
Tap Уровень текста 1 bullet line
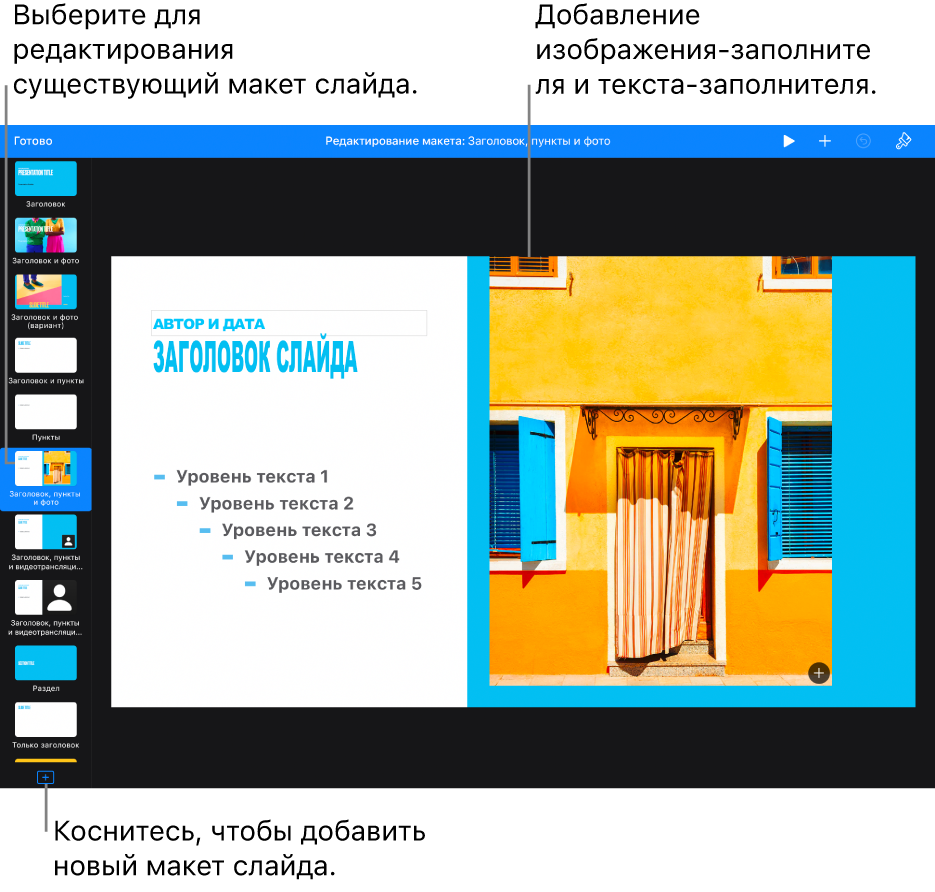click(242, 476)
